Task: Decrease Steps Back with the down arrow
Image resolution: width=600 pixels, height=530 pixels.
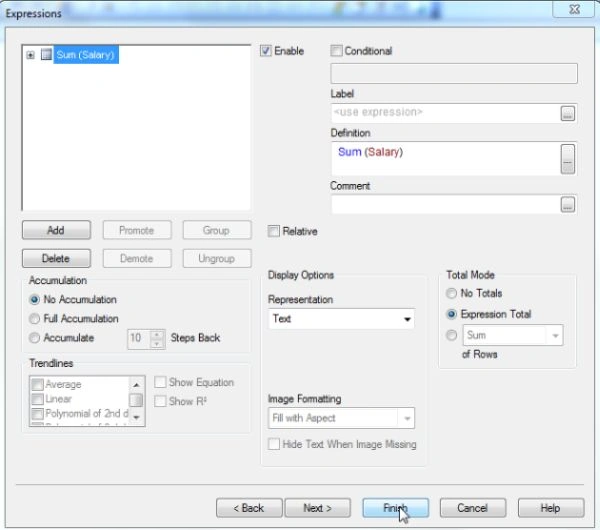Action: point(157,344)
